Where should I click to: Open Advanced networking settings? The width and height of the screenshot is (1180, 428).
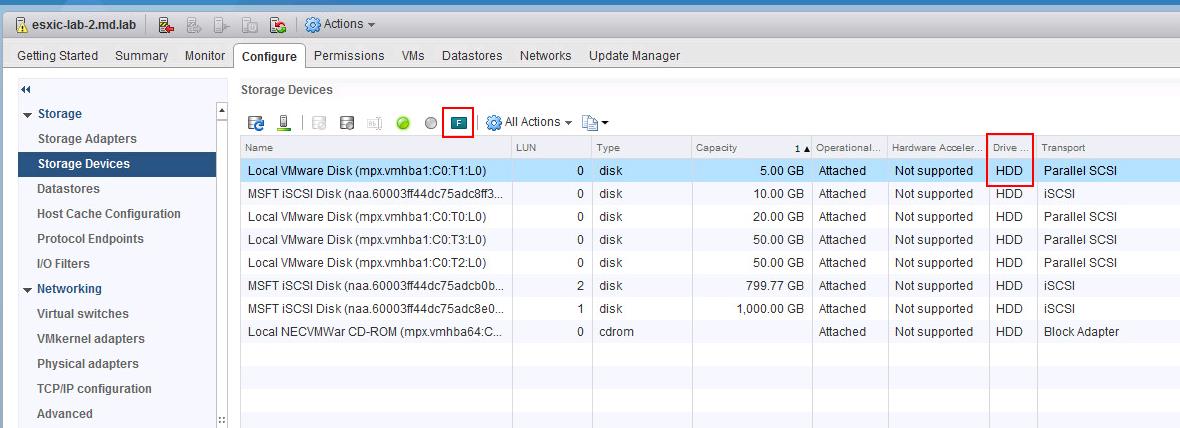65,413
